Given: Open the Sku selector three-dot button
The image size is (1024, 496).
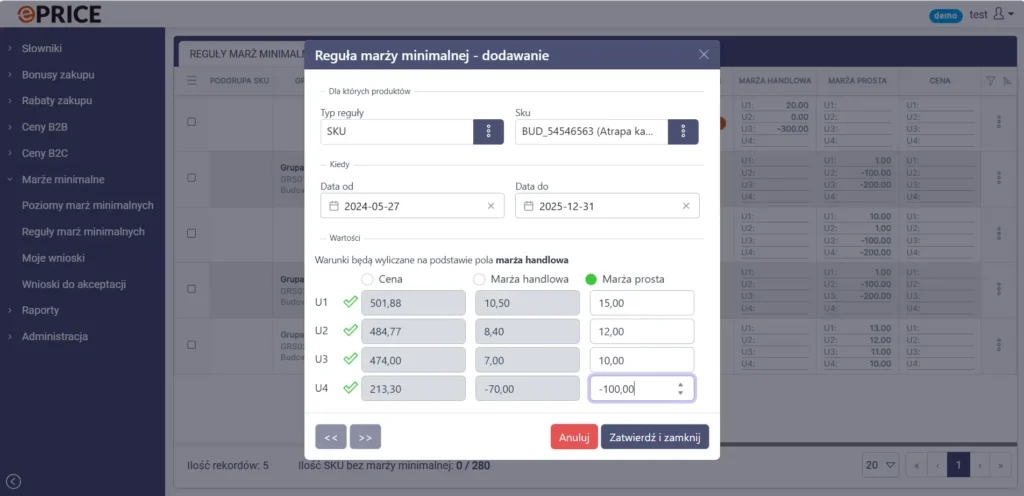Looking at the screenshot, I should 683,132.
